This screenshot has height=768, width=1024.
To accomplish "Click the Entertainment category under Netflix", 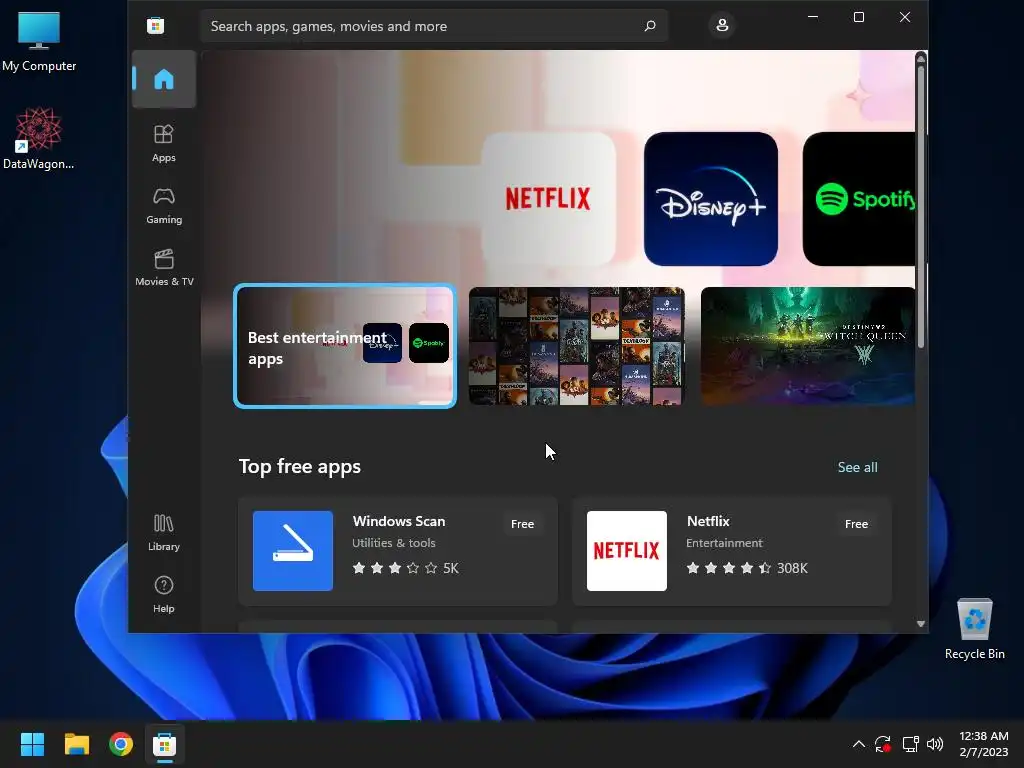I will coord(724,543).
